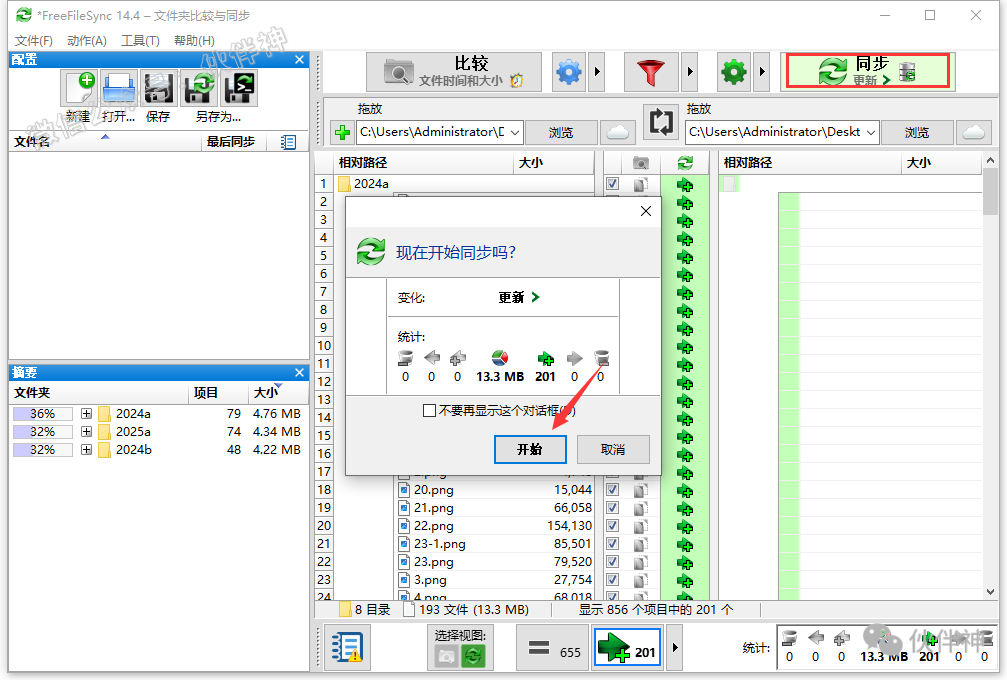Check the don't show this dialog again box

pyautogui.click(x=430, y=410)
